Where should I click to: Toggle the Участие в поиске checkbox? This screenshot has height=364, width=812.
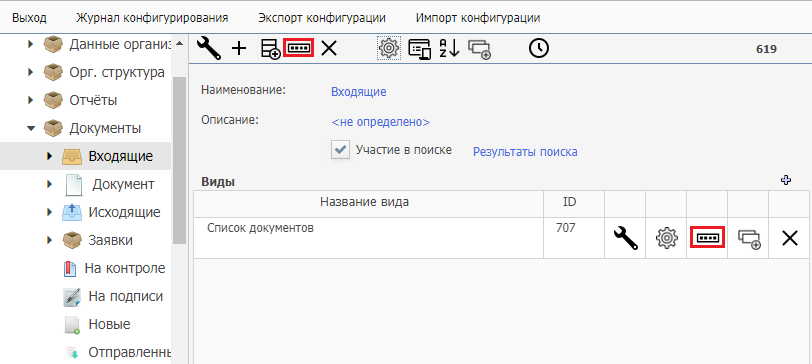[x=341, y=150]
